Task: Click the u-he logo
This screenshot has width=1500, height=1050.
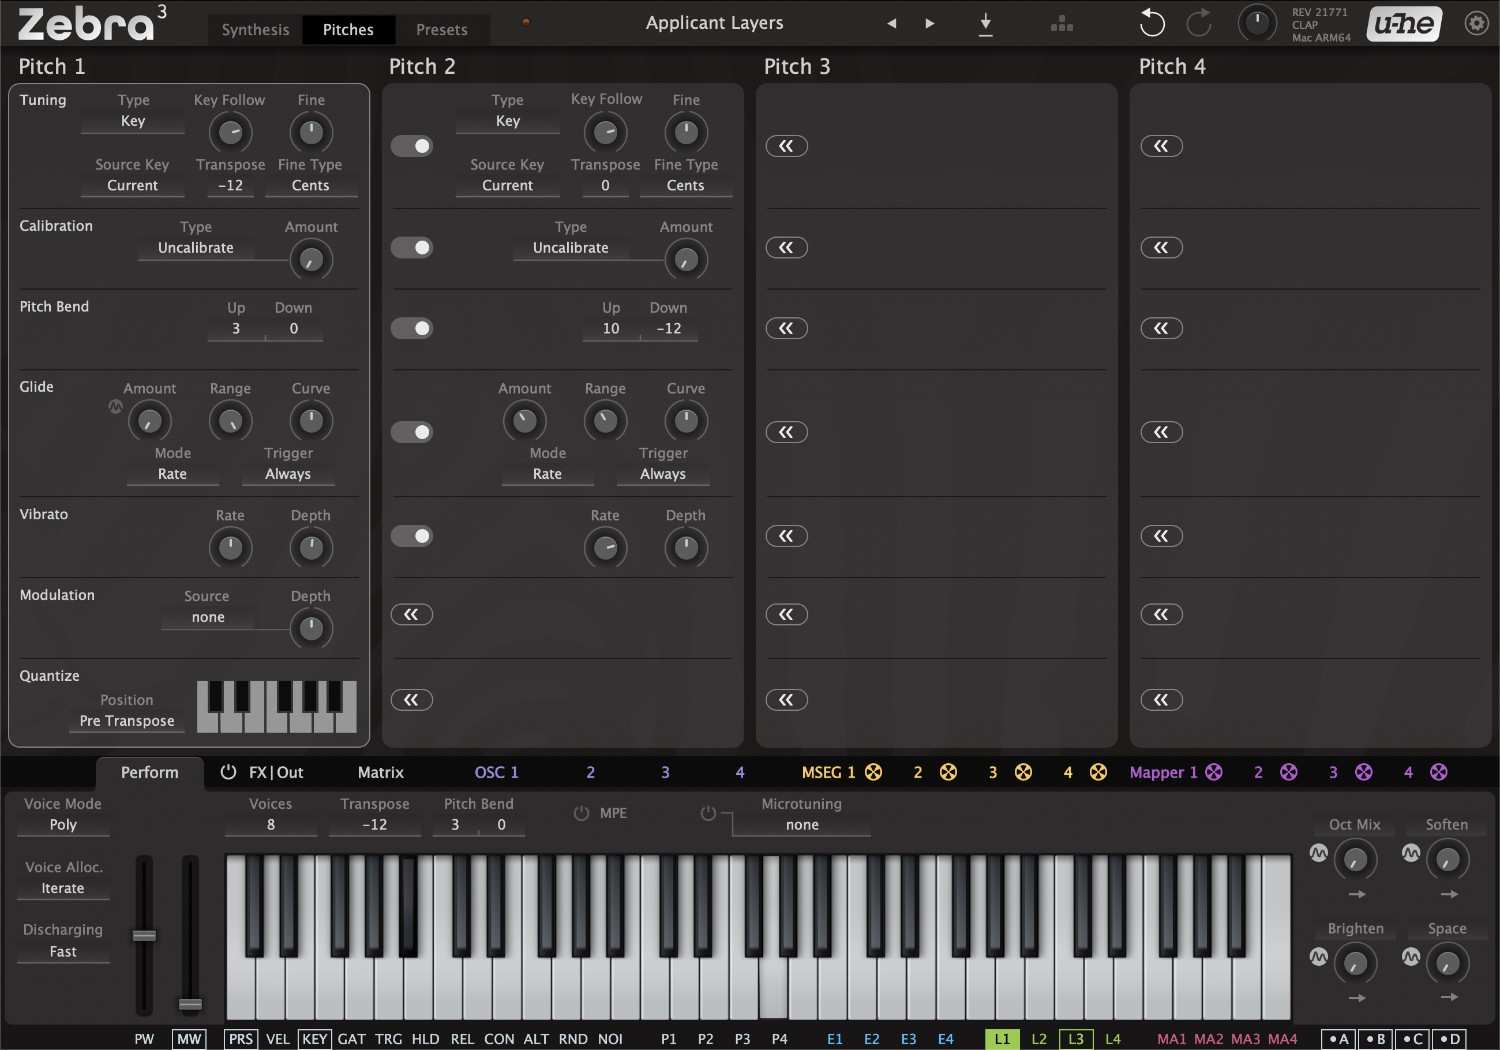Action: [1403, 22]
